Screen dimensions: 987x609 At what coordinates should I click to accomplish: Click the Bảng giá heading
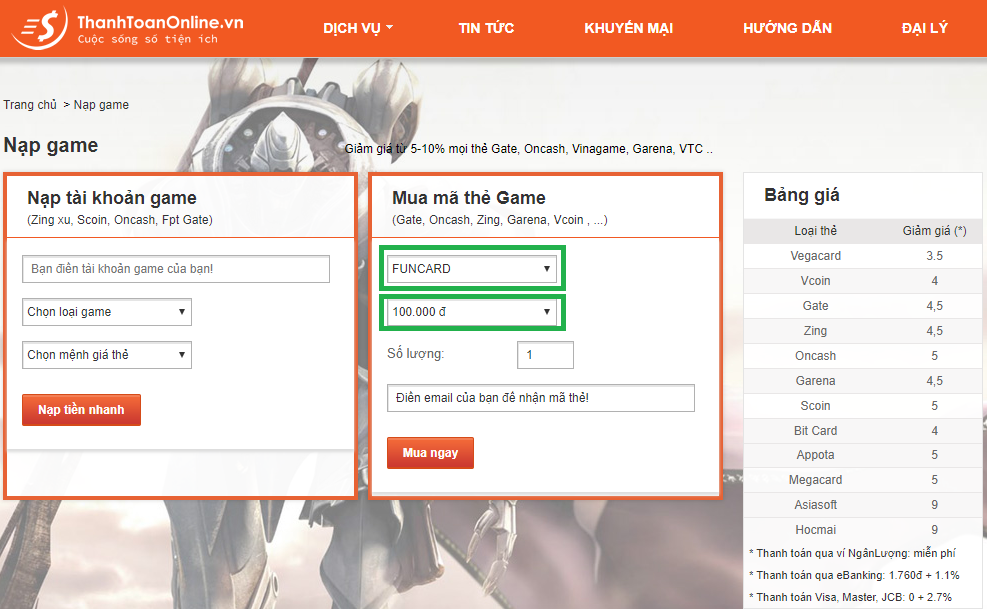pos(801,195)
